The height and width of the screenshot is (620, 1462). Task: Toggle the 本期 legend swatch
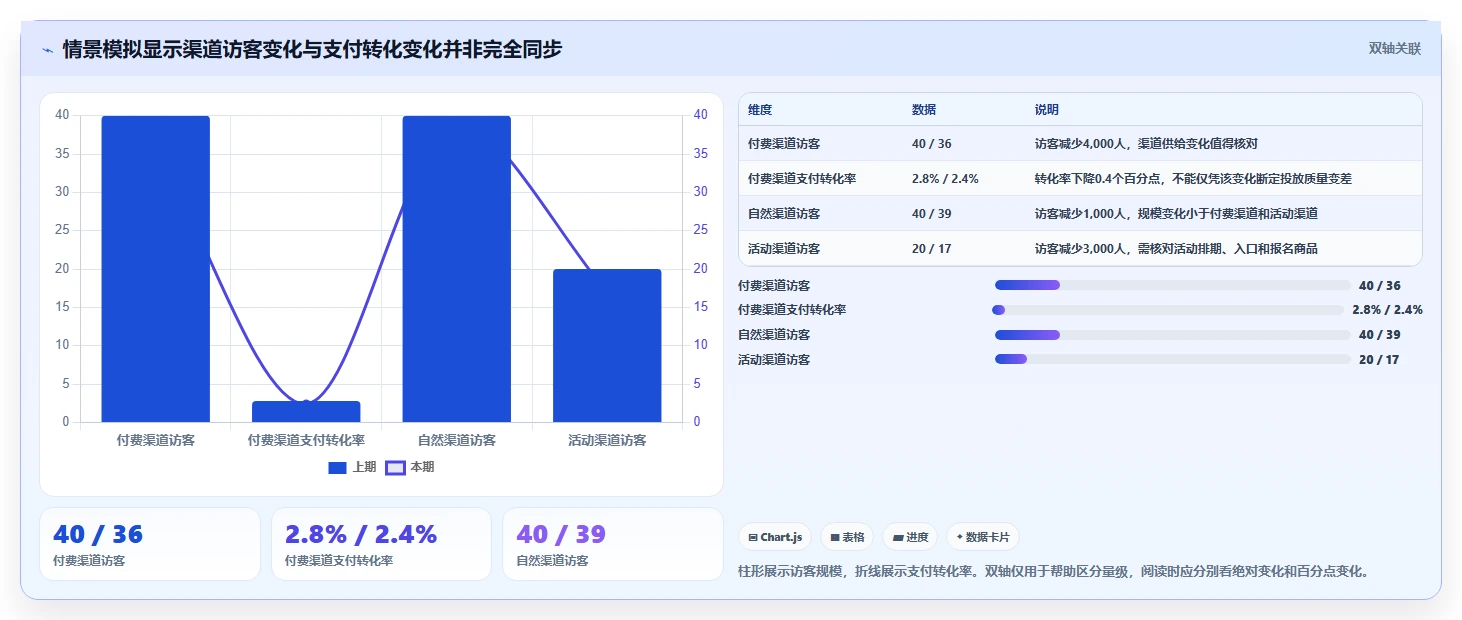click(x=395, y=467)
